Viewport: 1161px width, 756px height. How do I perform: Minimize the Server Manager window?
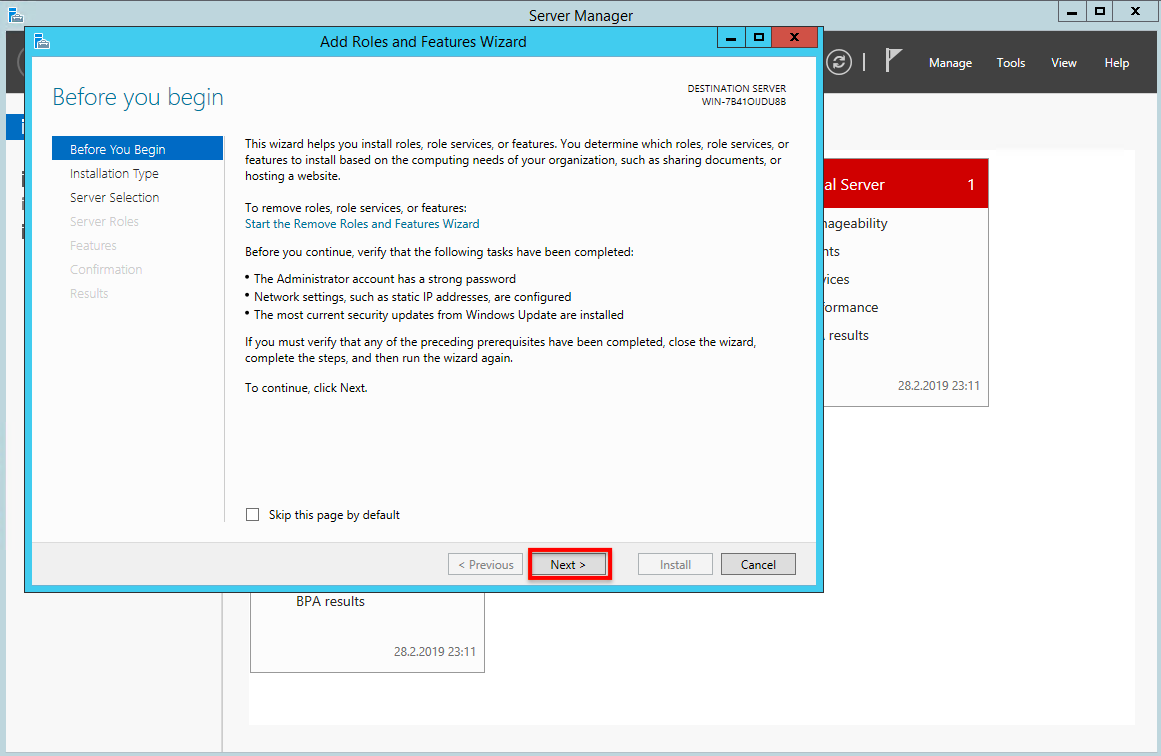pyautogui.click(x=1071, y=11)
